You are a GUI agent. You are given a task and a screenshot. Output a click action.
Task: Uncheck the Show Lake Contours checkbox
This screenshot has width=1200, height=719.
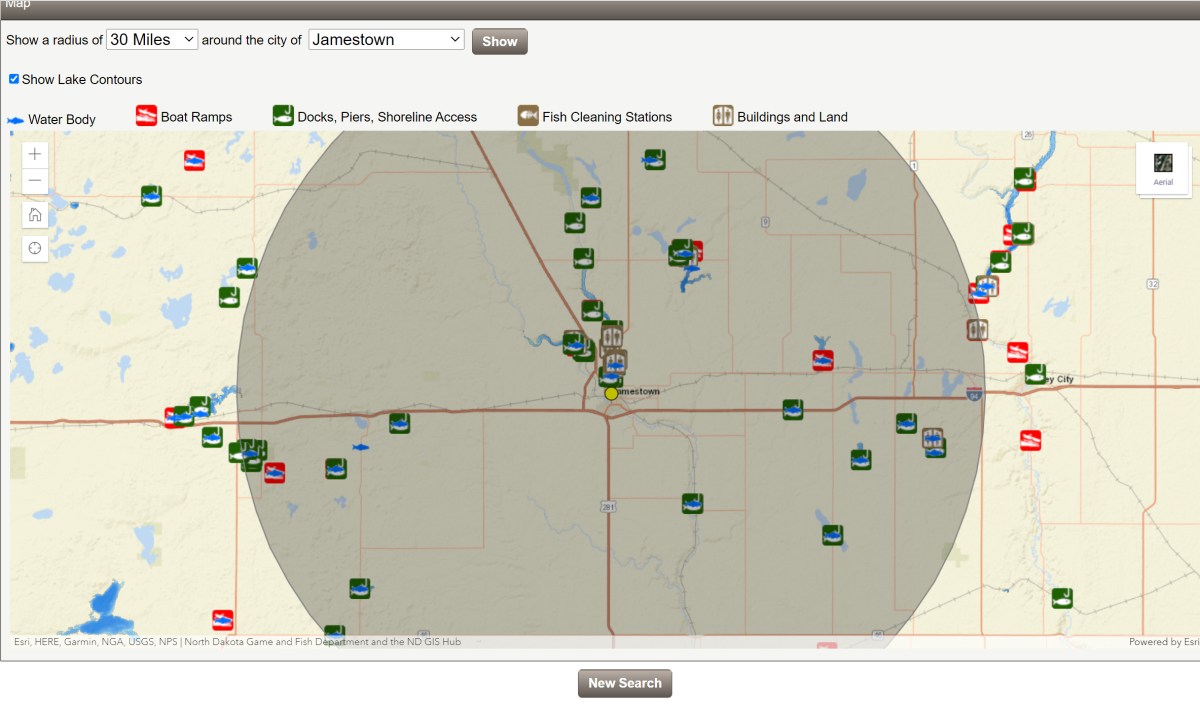13,78
